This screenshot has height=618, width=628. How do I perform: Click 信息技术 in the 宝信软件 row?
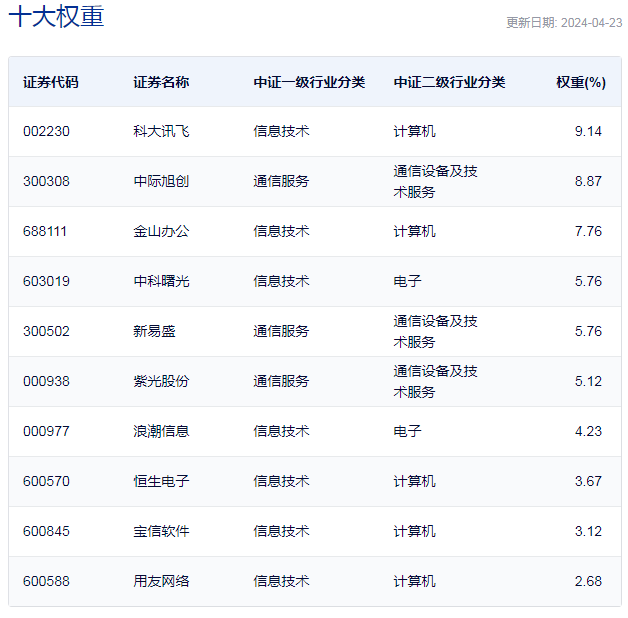pyautogui.click(x=281, y=531)
